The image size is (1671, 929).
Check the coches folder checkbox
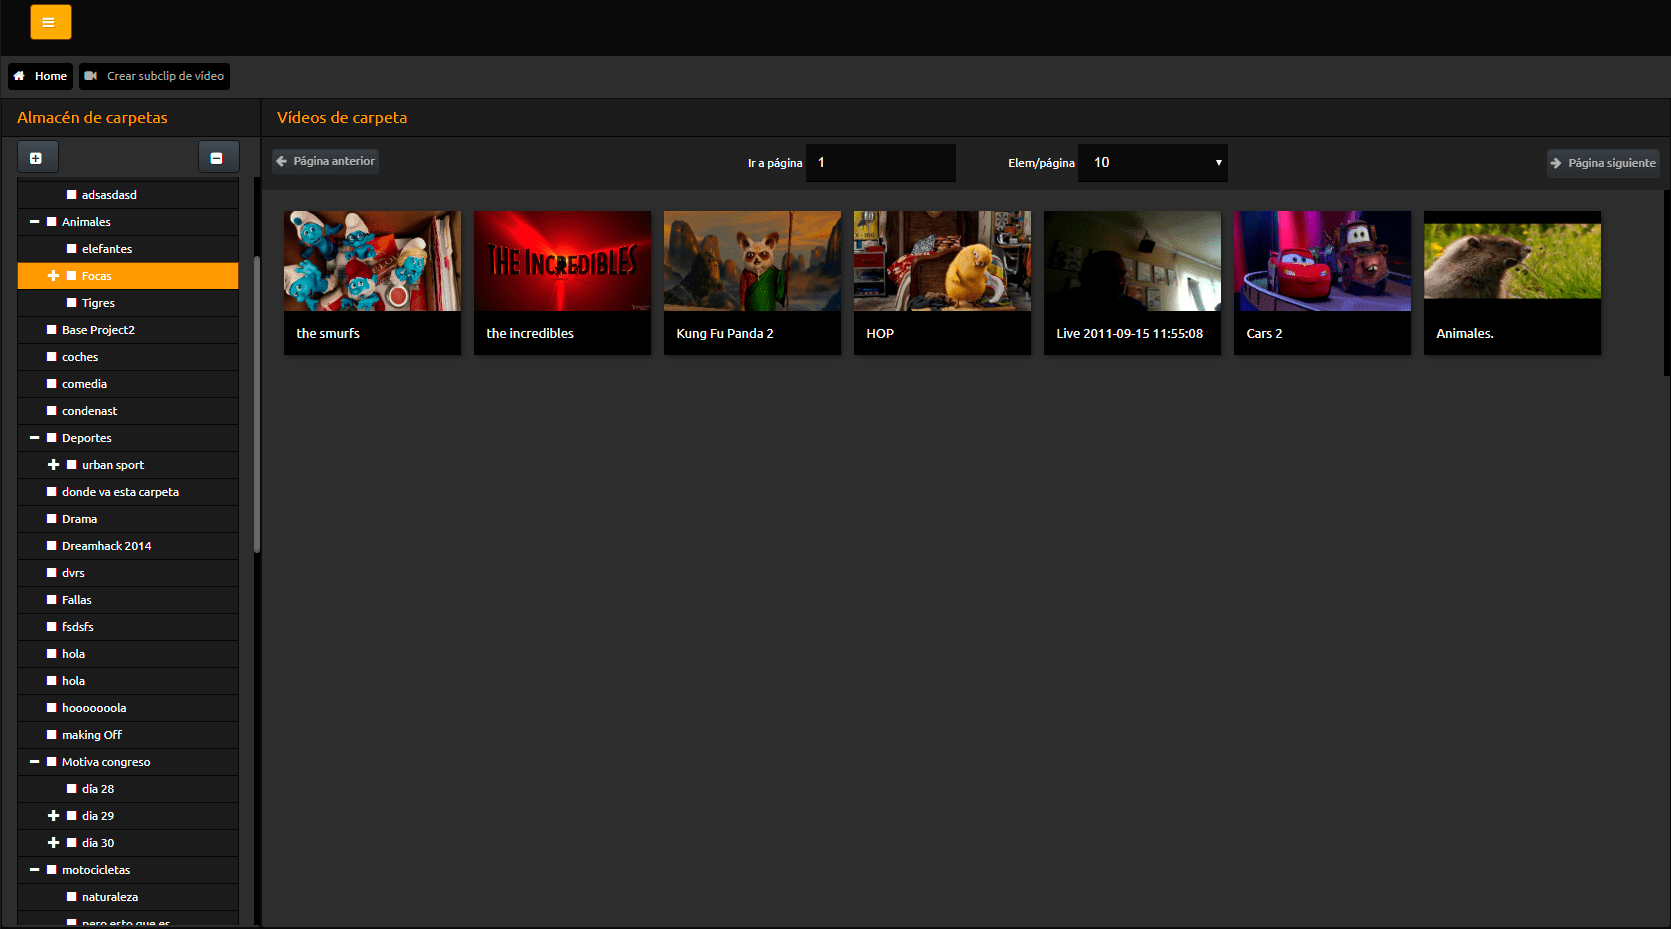pyautogui.click(x=52, y=357)
